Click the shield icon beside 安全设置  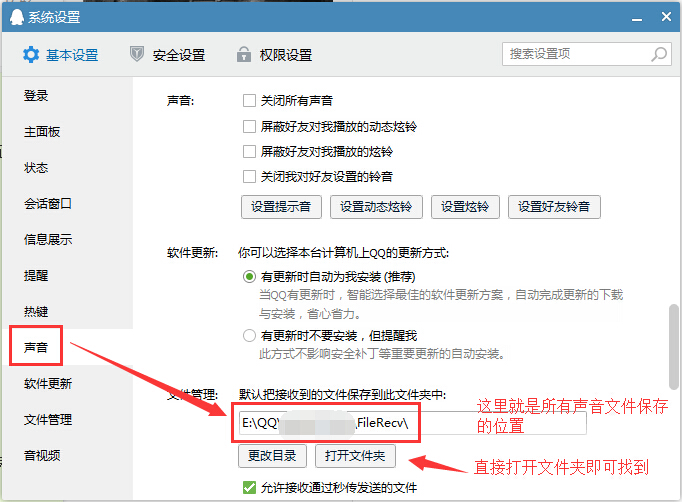(x=137, y=54)
